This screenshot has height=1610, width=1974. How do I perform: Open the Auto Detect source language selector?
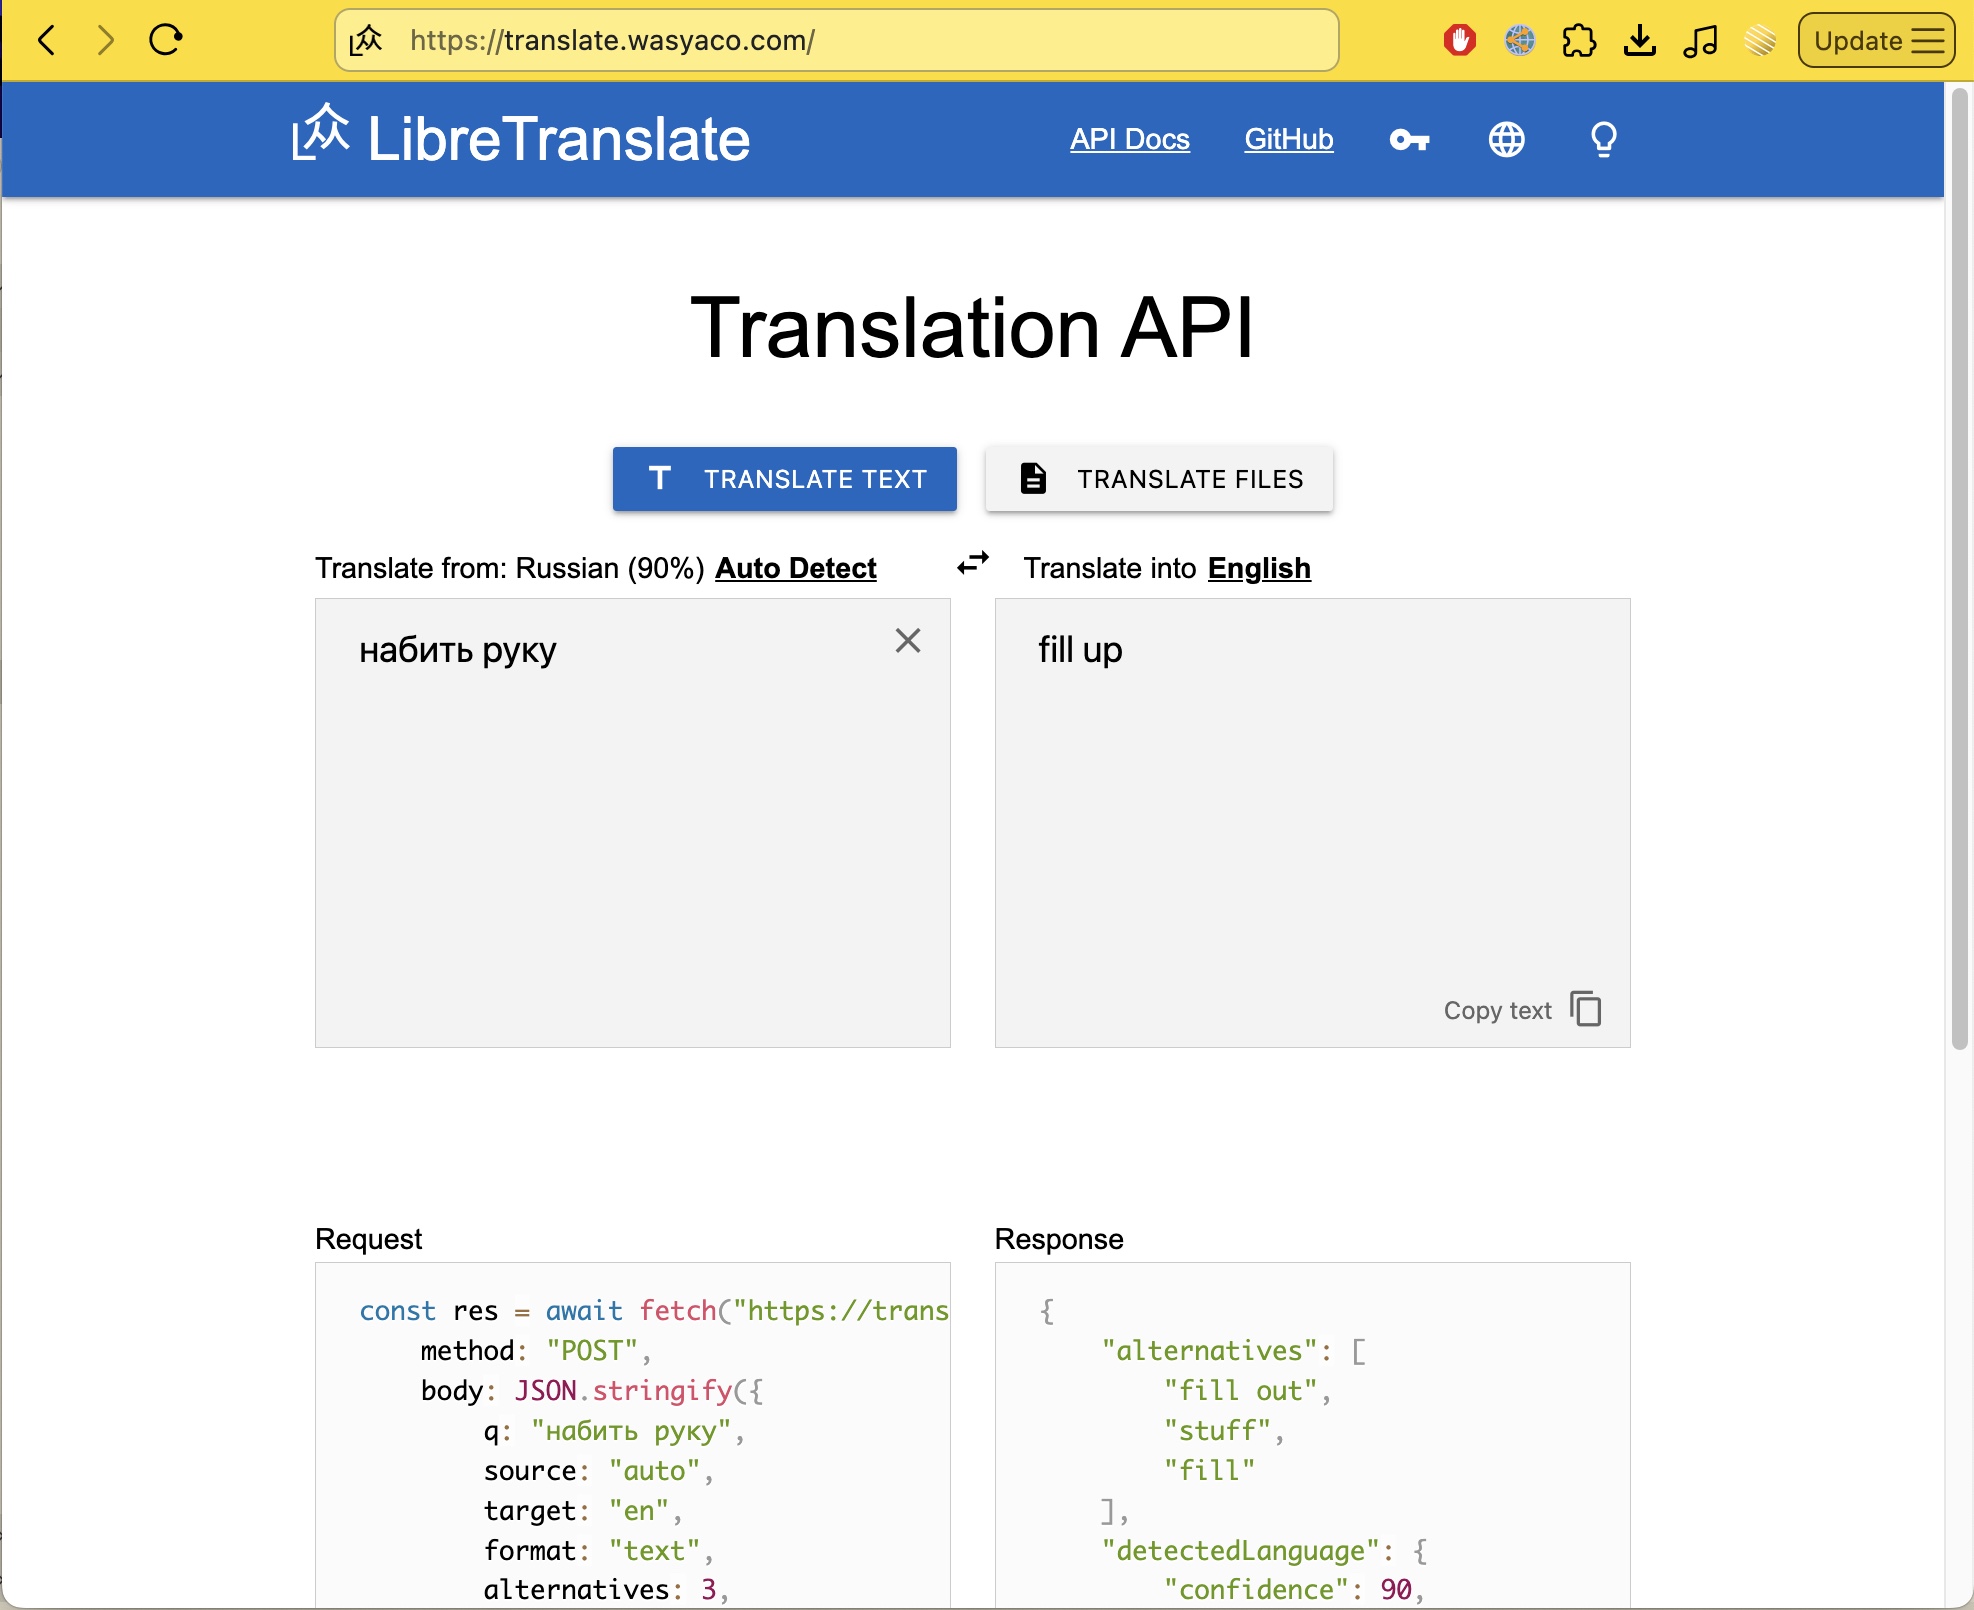(794, 568)
